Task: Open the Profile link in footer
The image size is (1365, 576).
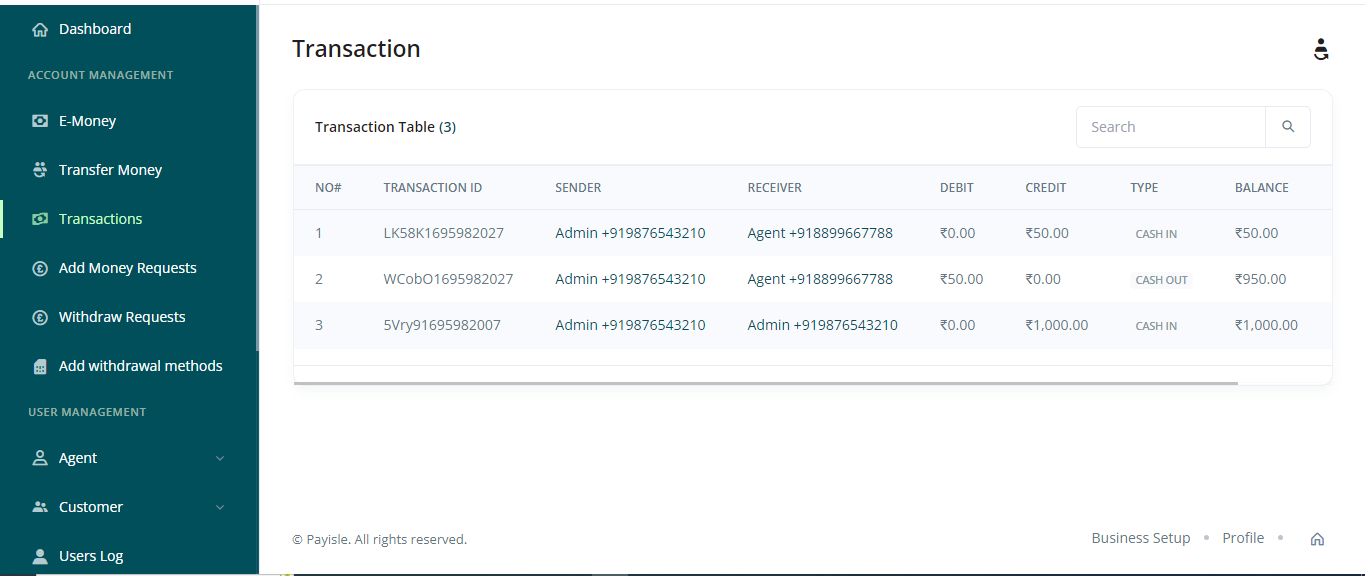Action: coord(1242,538)
